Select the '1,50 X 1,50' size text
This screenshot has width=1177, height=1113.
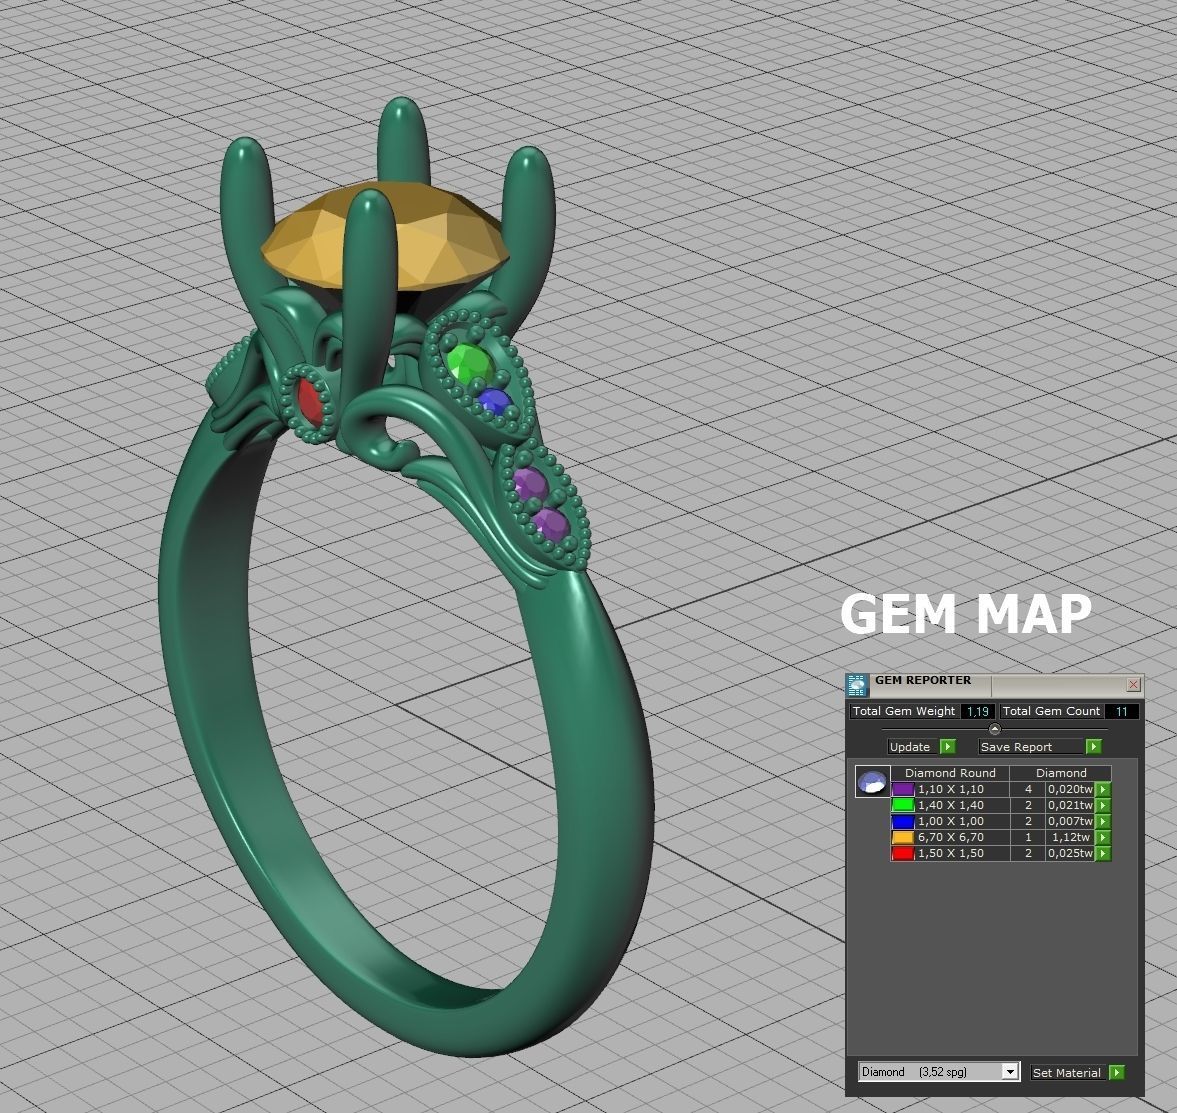(950, 853)
